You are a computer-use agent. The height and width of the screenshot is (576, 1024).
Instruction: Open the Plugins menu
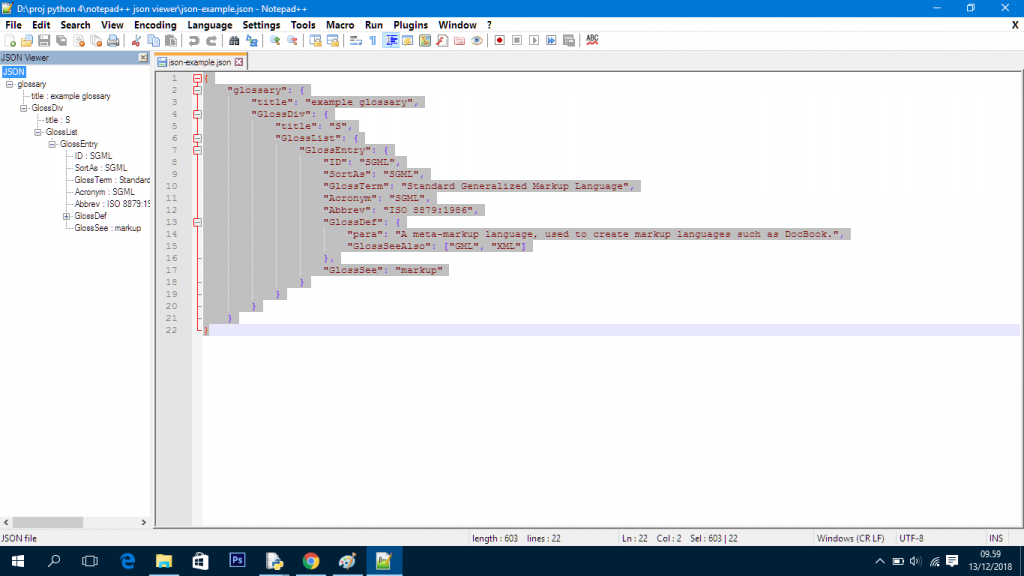pyautogui.click(x=410, y=24)
